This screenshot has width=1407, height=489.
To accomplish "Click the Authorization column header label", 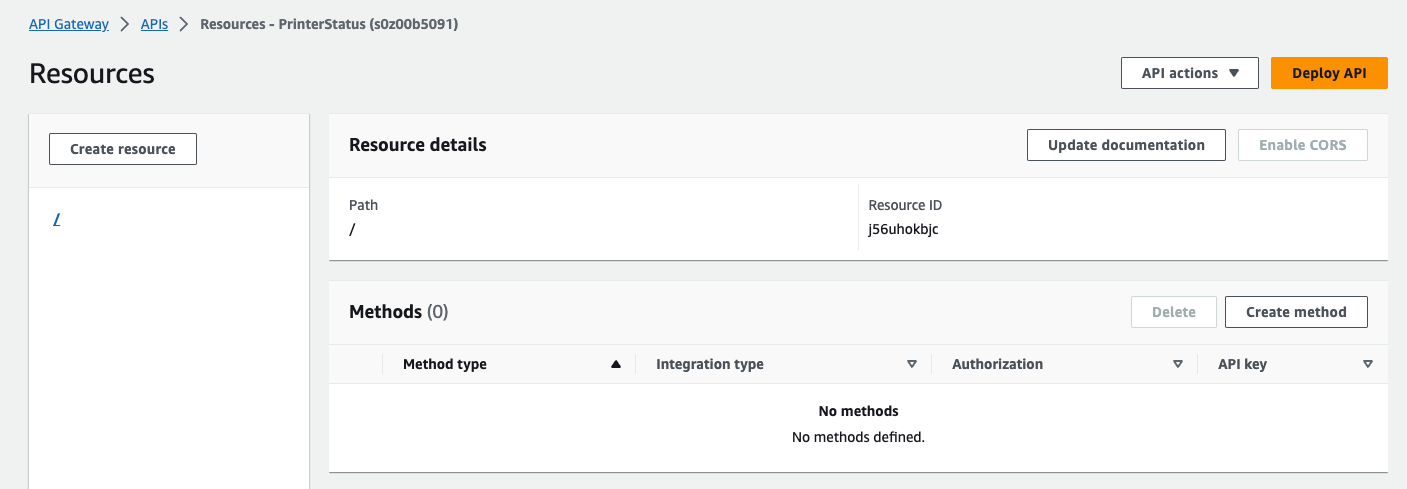I will tap(997, 365).
